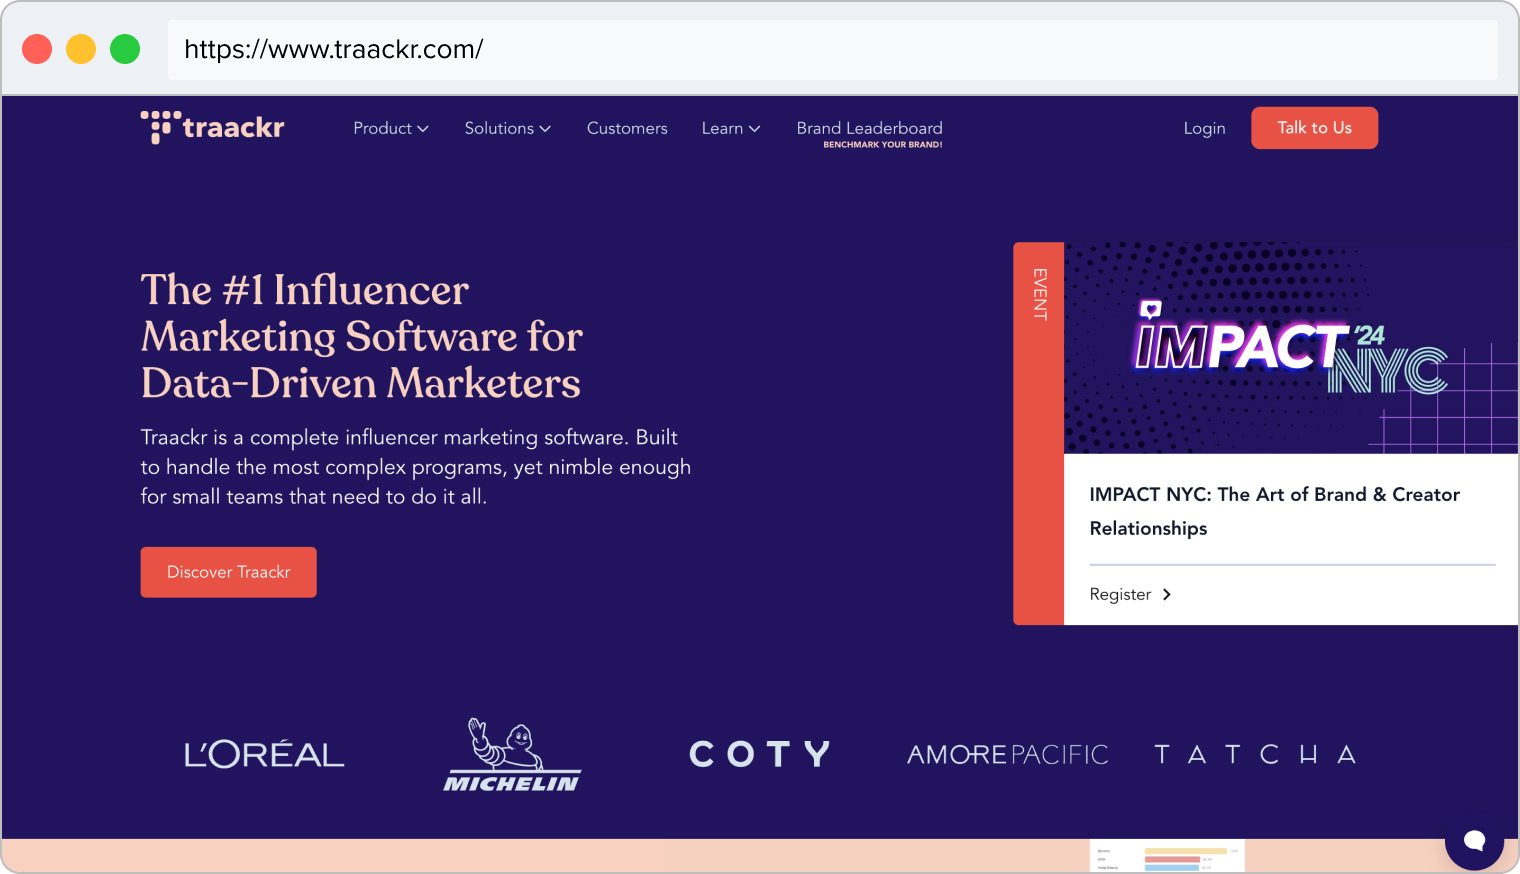Expand the Solutions dropdown menu

tap(508, 128)
